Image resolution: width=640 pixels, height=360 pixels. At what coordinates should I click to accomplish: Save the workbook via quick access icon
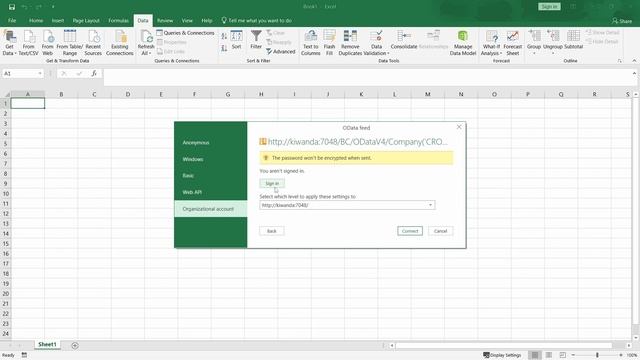point(12,7)
